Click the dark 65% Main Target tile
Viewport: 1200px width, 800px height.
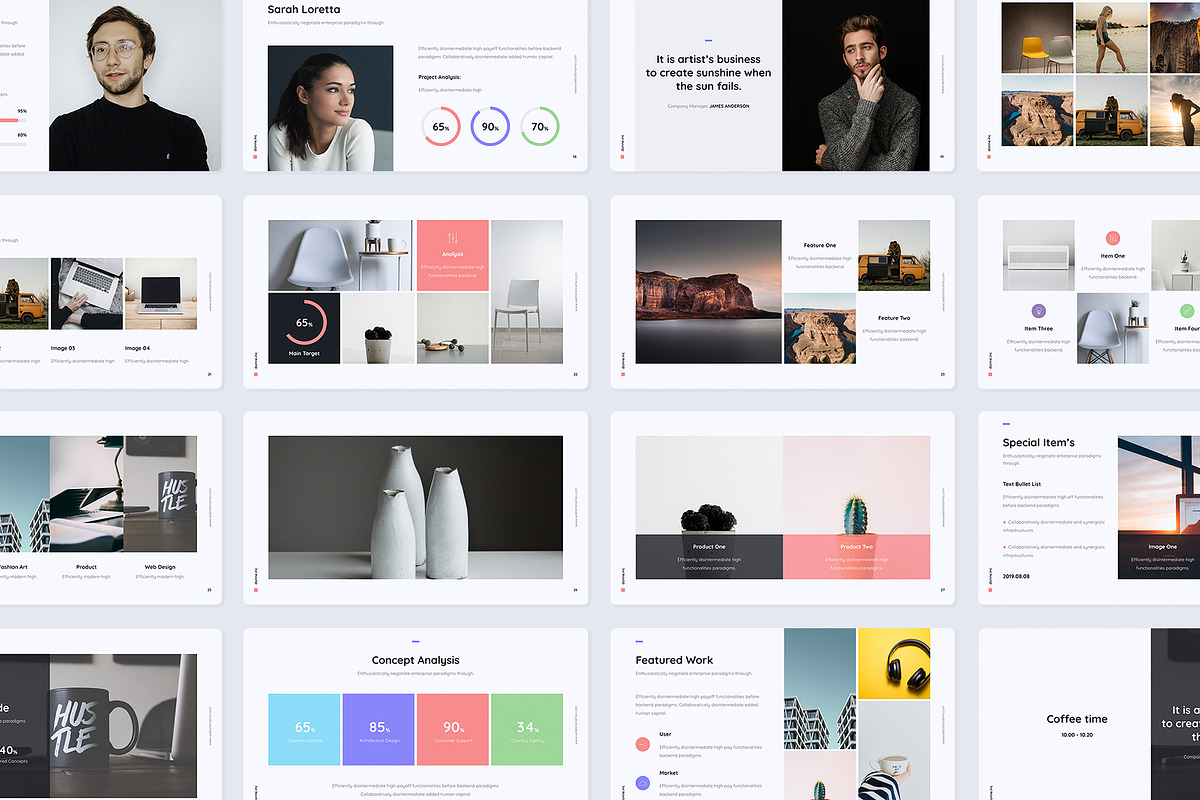[x=304, y=328]
